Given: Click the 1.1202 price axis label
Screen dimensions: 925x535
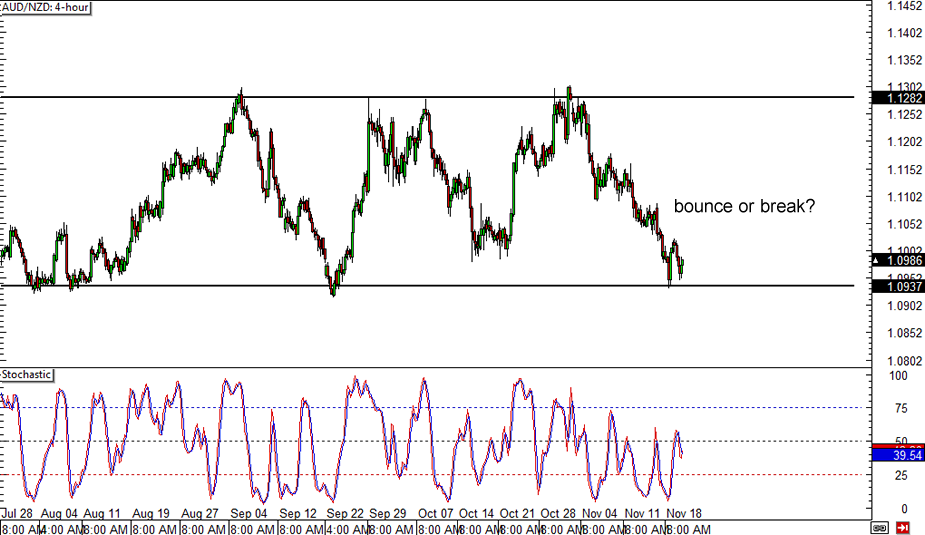Looking at the screenshot, I should coord(904,142).
